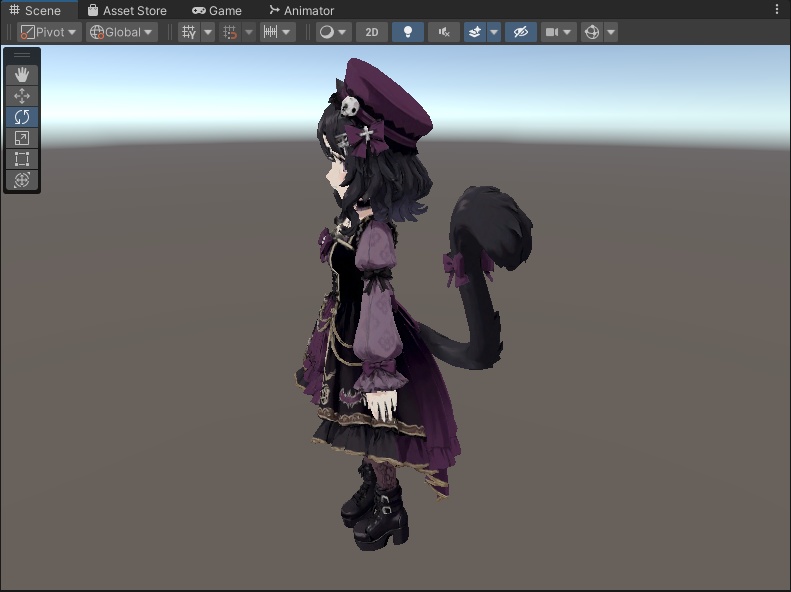Open the draw mode shading dropdown
This screenshot has width=791, height=592.
[x=333, y=32]
